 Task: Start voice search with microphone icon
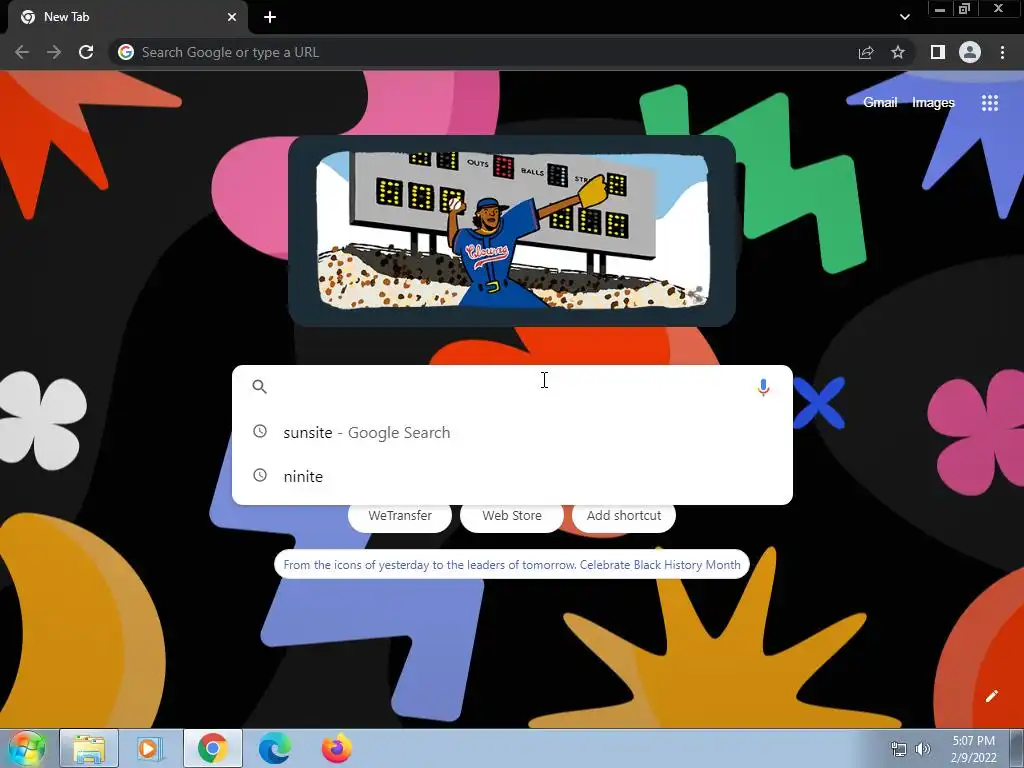pyautogui.click(x=763, y=387)
